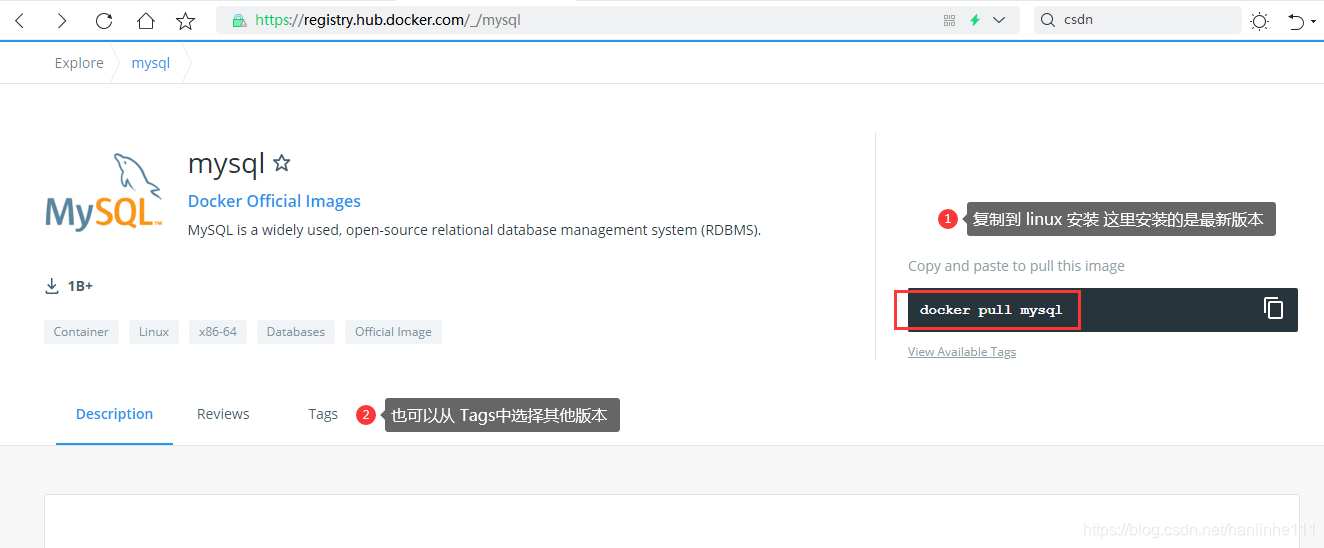The image size is (1324, 548).
Task: Select the docker pull mysql command text
Action: coord(991,310)
